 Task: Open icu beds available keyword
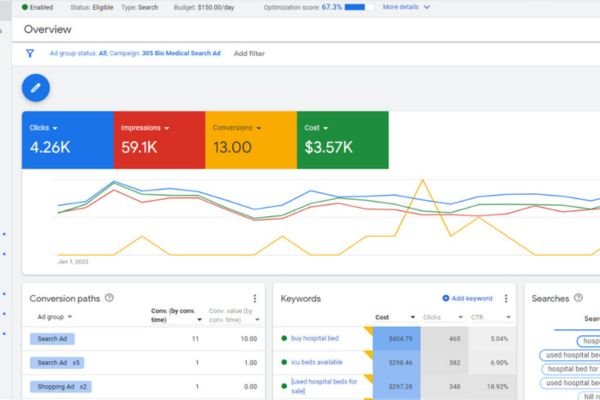(x=316, y=362)
